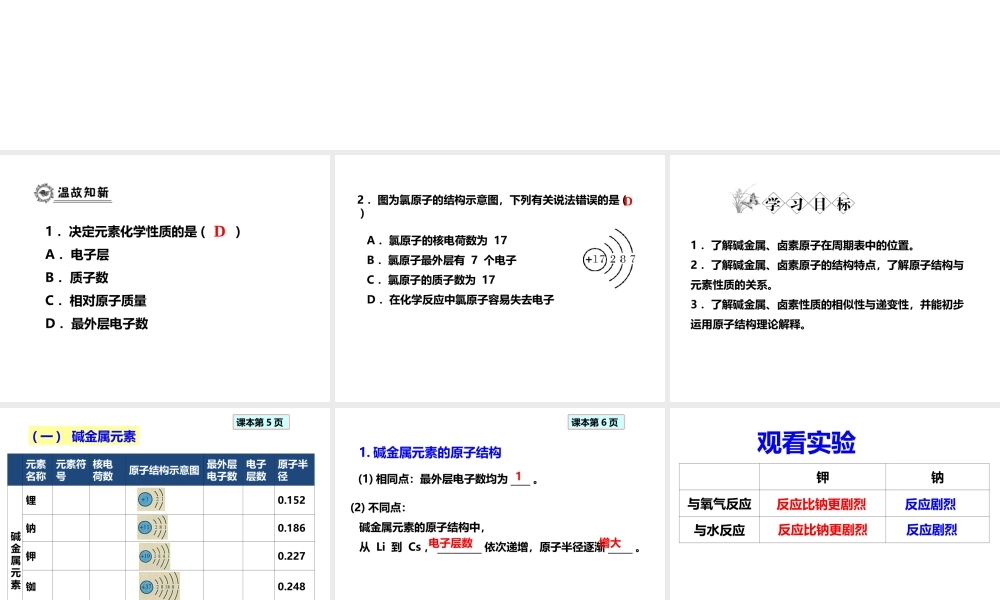The image size is (1000, 600).
Task: Click the potassium (钾) atom structure icon
Action: tap(152, 556)
